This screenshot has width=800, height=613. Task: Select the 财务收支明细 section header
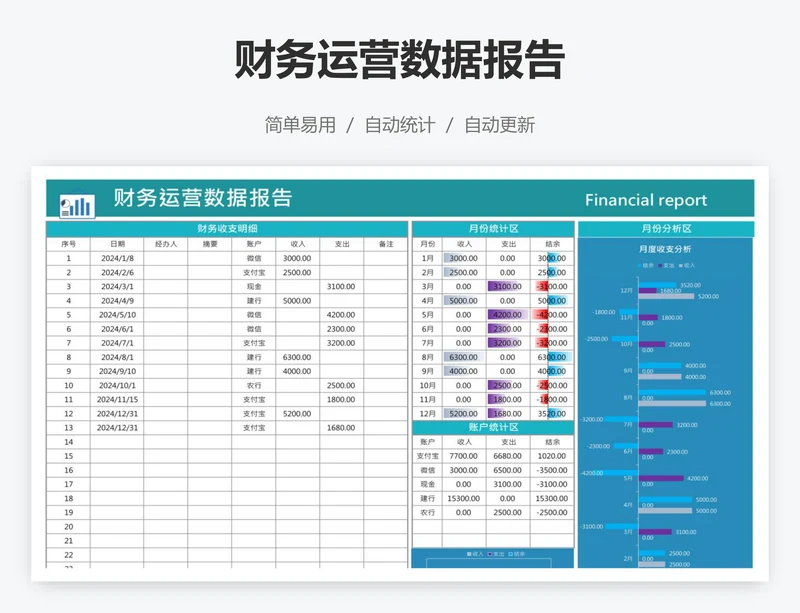(x=227, y=229)
